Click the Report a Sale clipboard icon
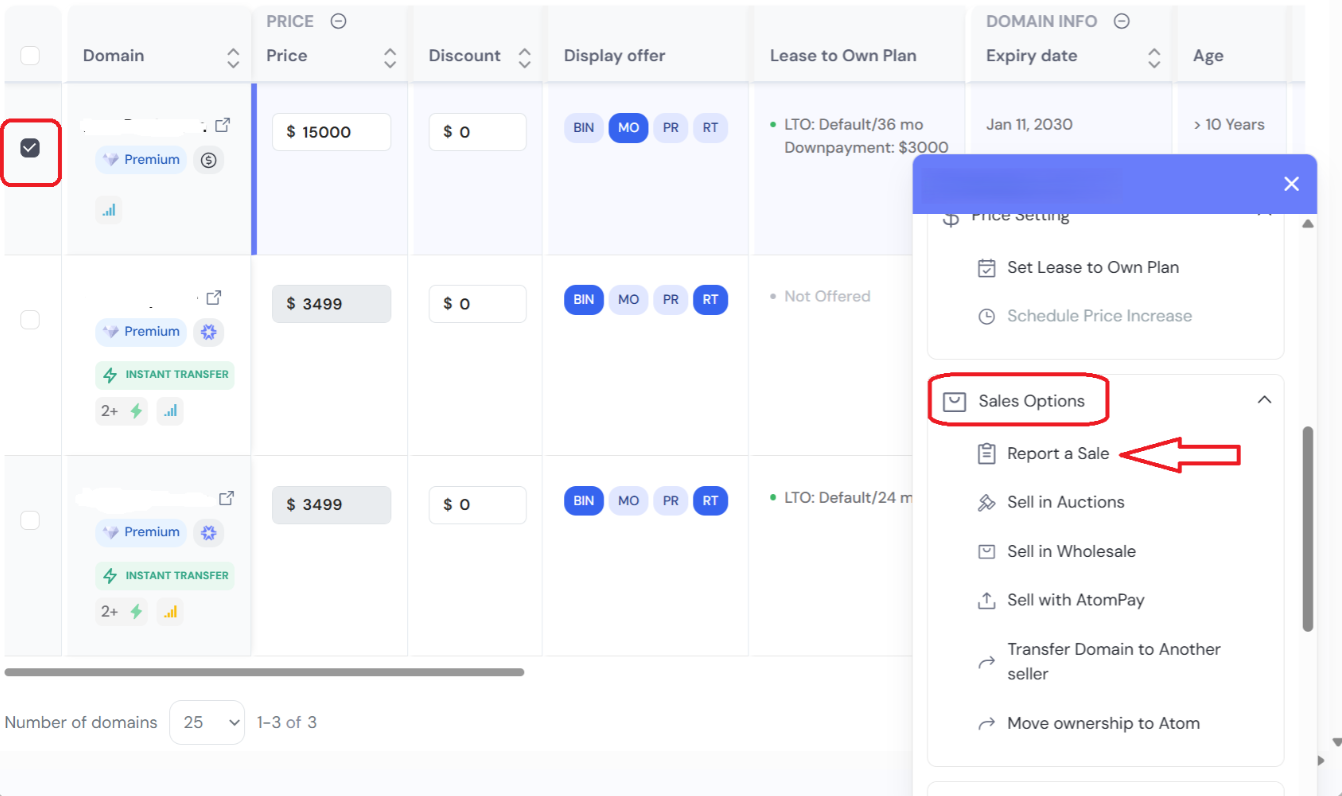The image size is (1342, 796). [987, 454]
